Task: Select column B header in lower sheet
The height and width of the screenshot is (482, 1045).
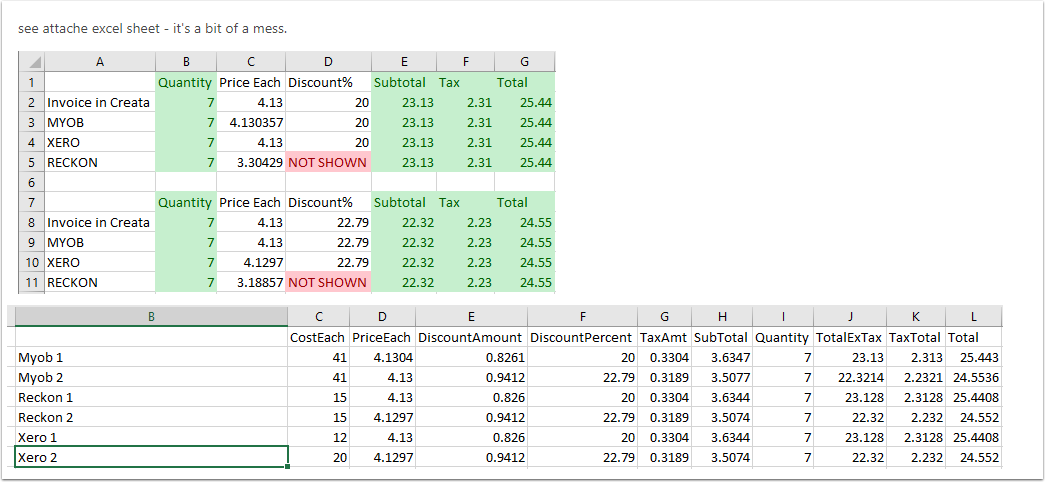Action: [x=151, y=317]
